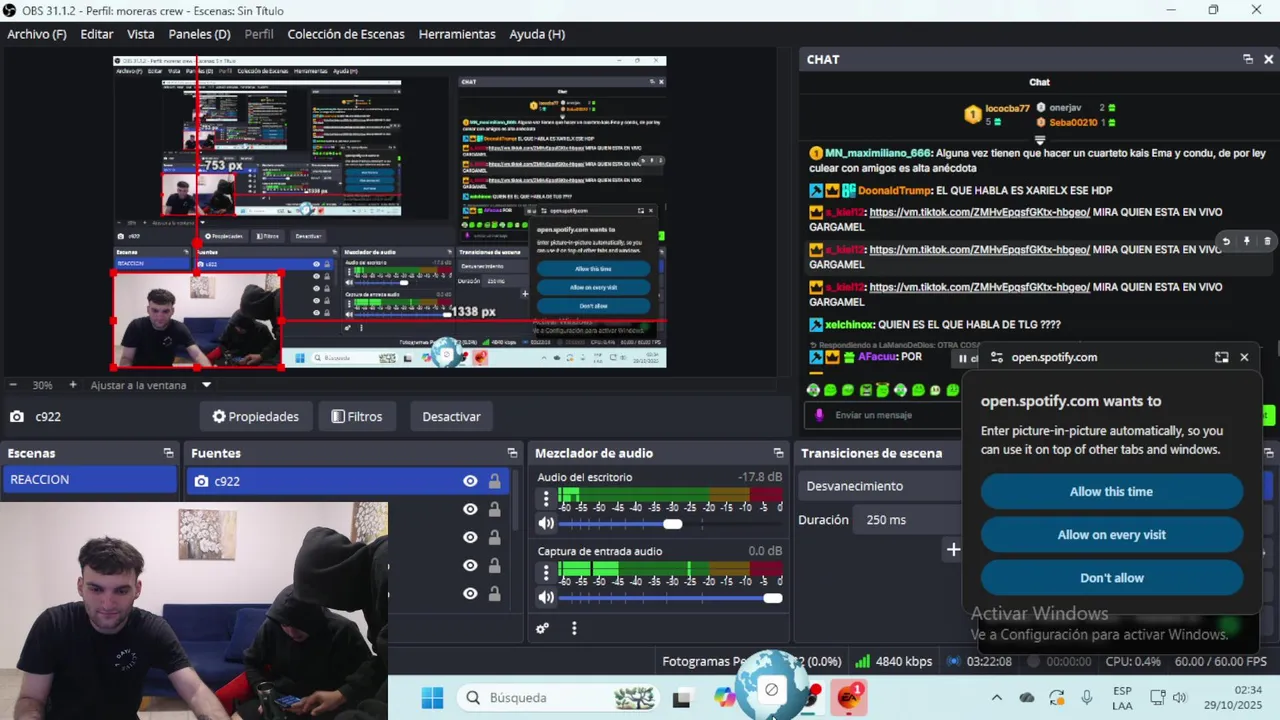Lock the c922 source with padlock icon
Image resolution: width=1280 pixels, height=720 pixels.
point(494,481)
